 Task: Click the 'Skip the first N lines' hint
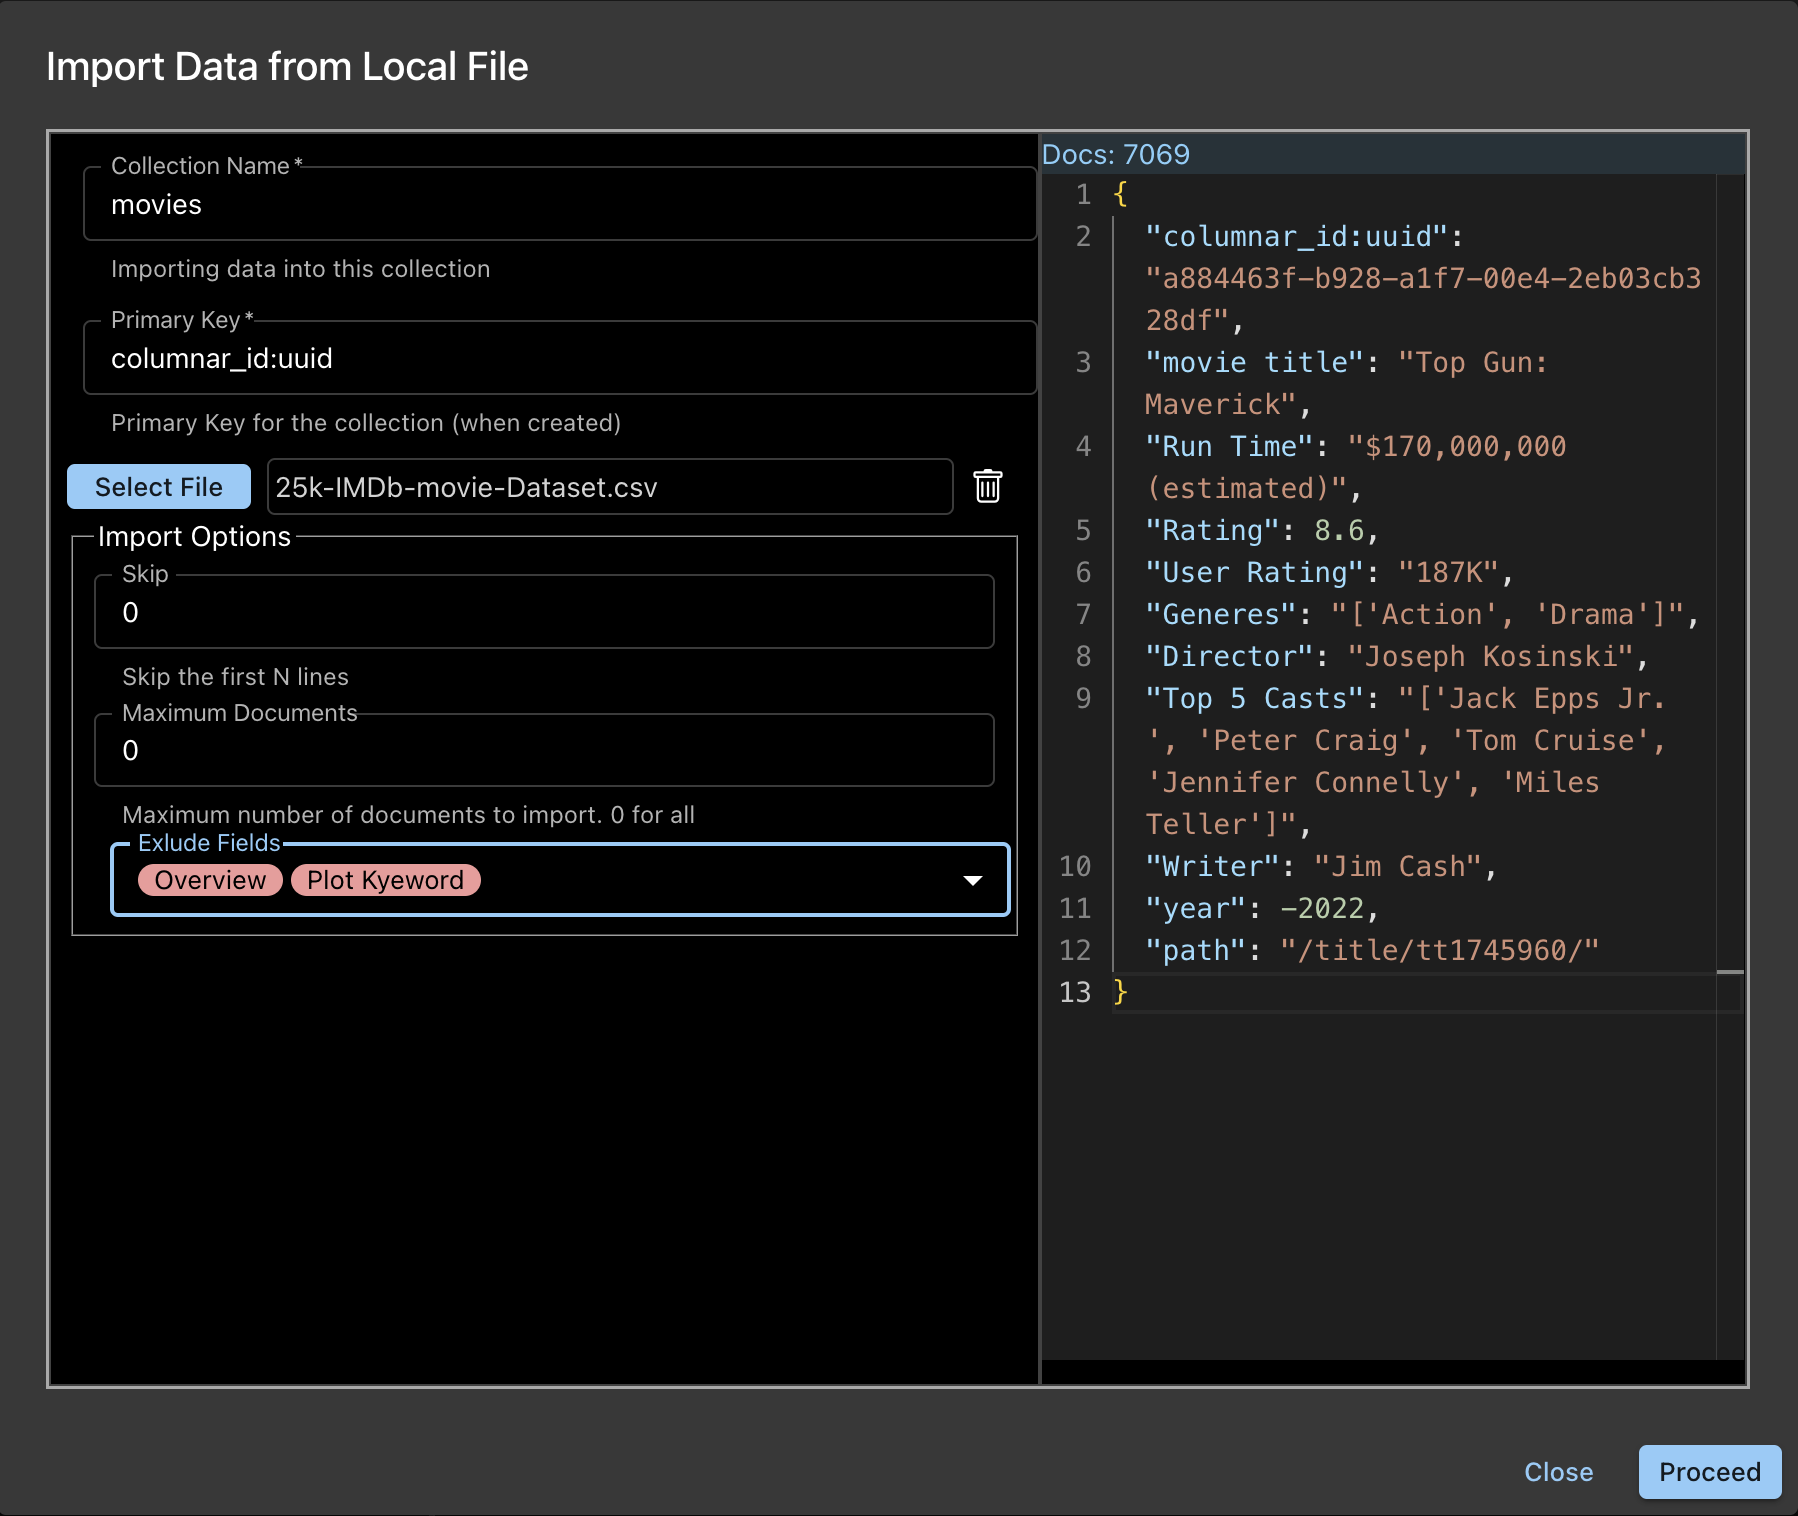point(235,677)
